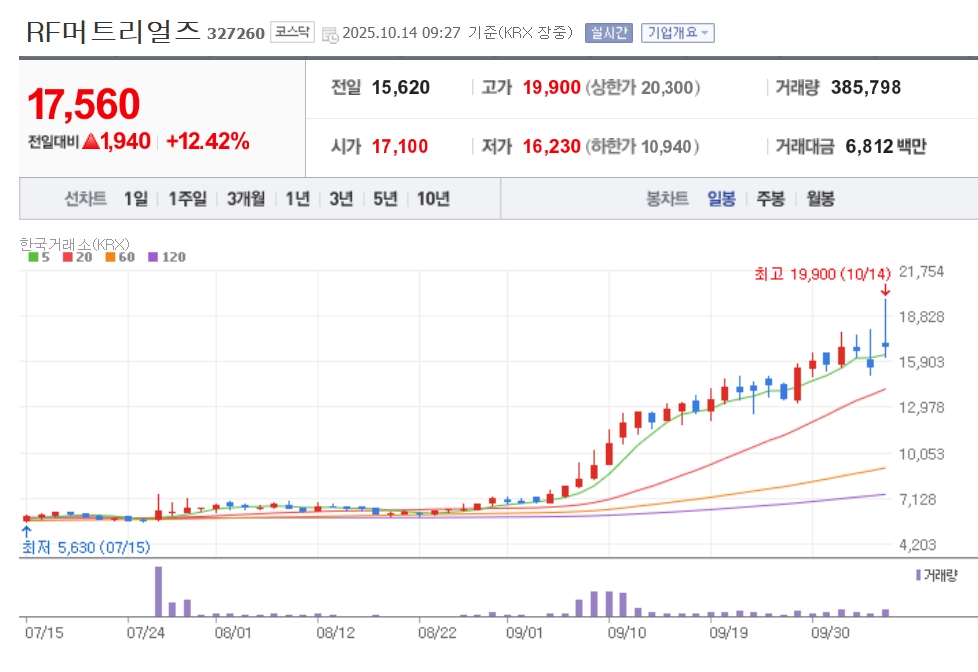Click the red arrow under 최고 19,900

point(885,290)
